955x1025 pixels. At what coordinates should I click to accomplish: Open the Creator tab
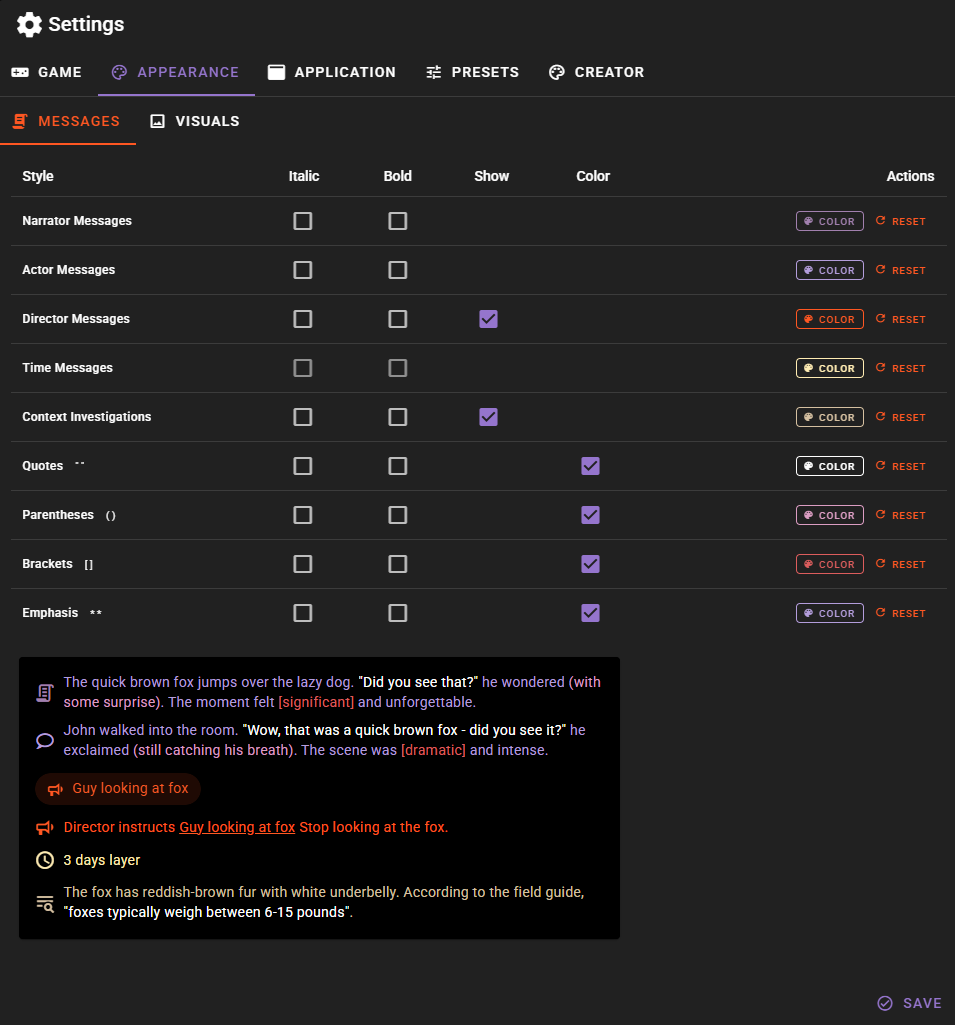click(596, 72)
